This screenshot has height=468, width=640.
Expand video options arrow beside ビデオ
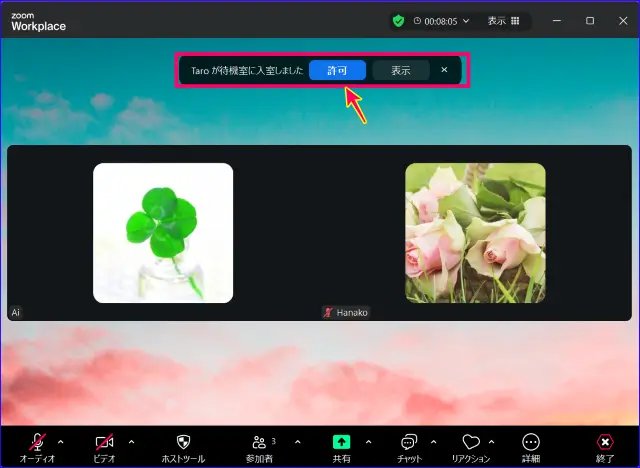coord(131,441)
